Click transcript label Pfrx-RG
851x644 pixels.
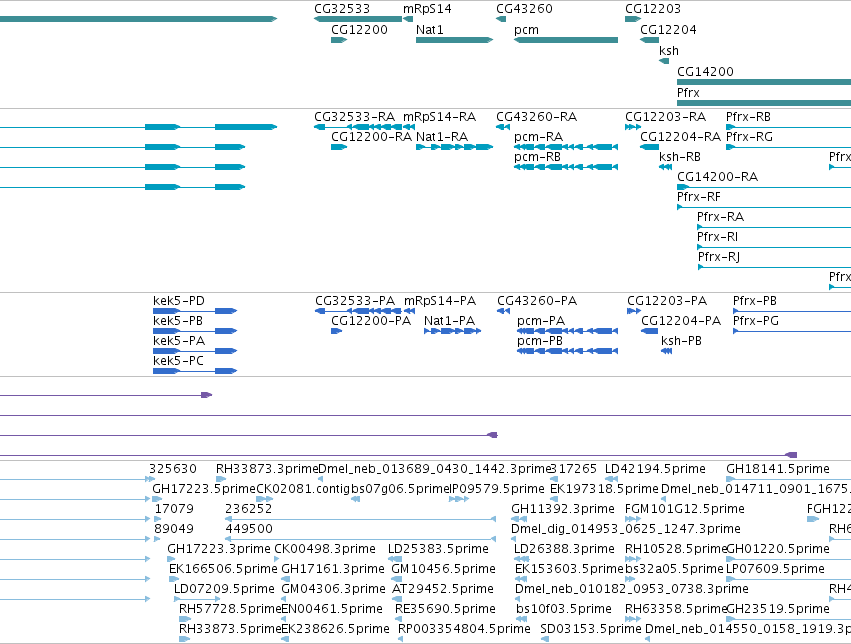click(750, 137)
